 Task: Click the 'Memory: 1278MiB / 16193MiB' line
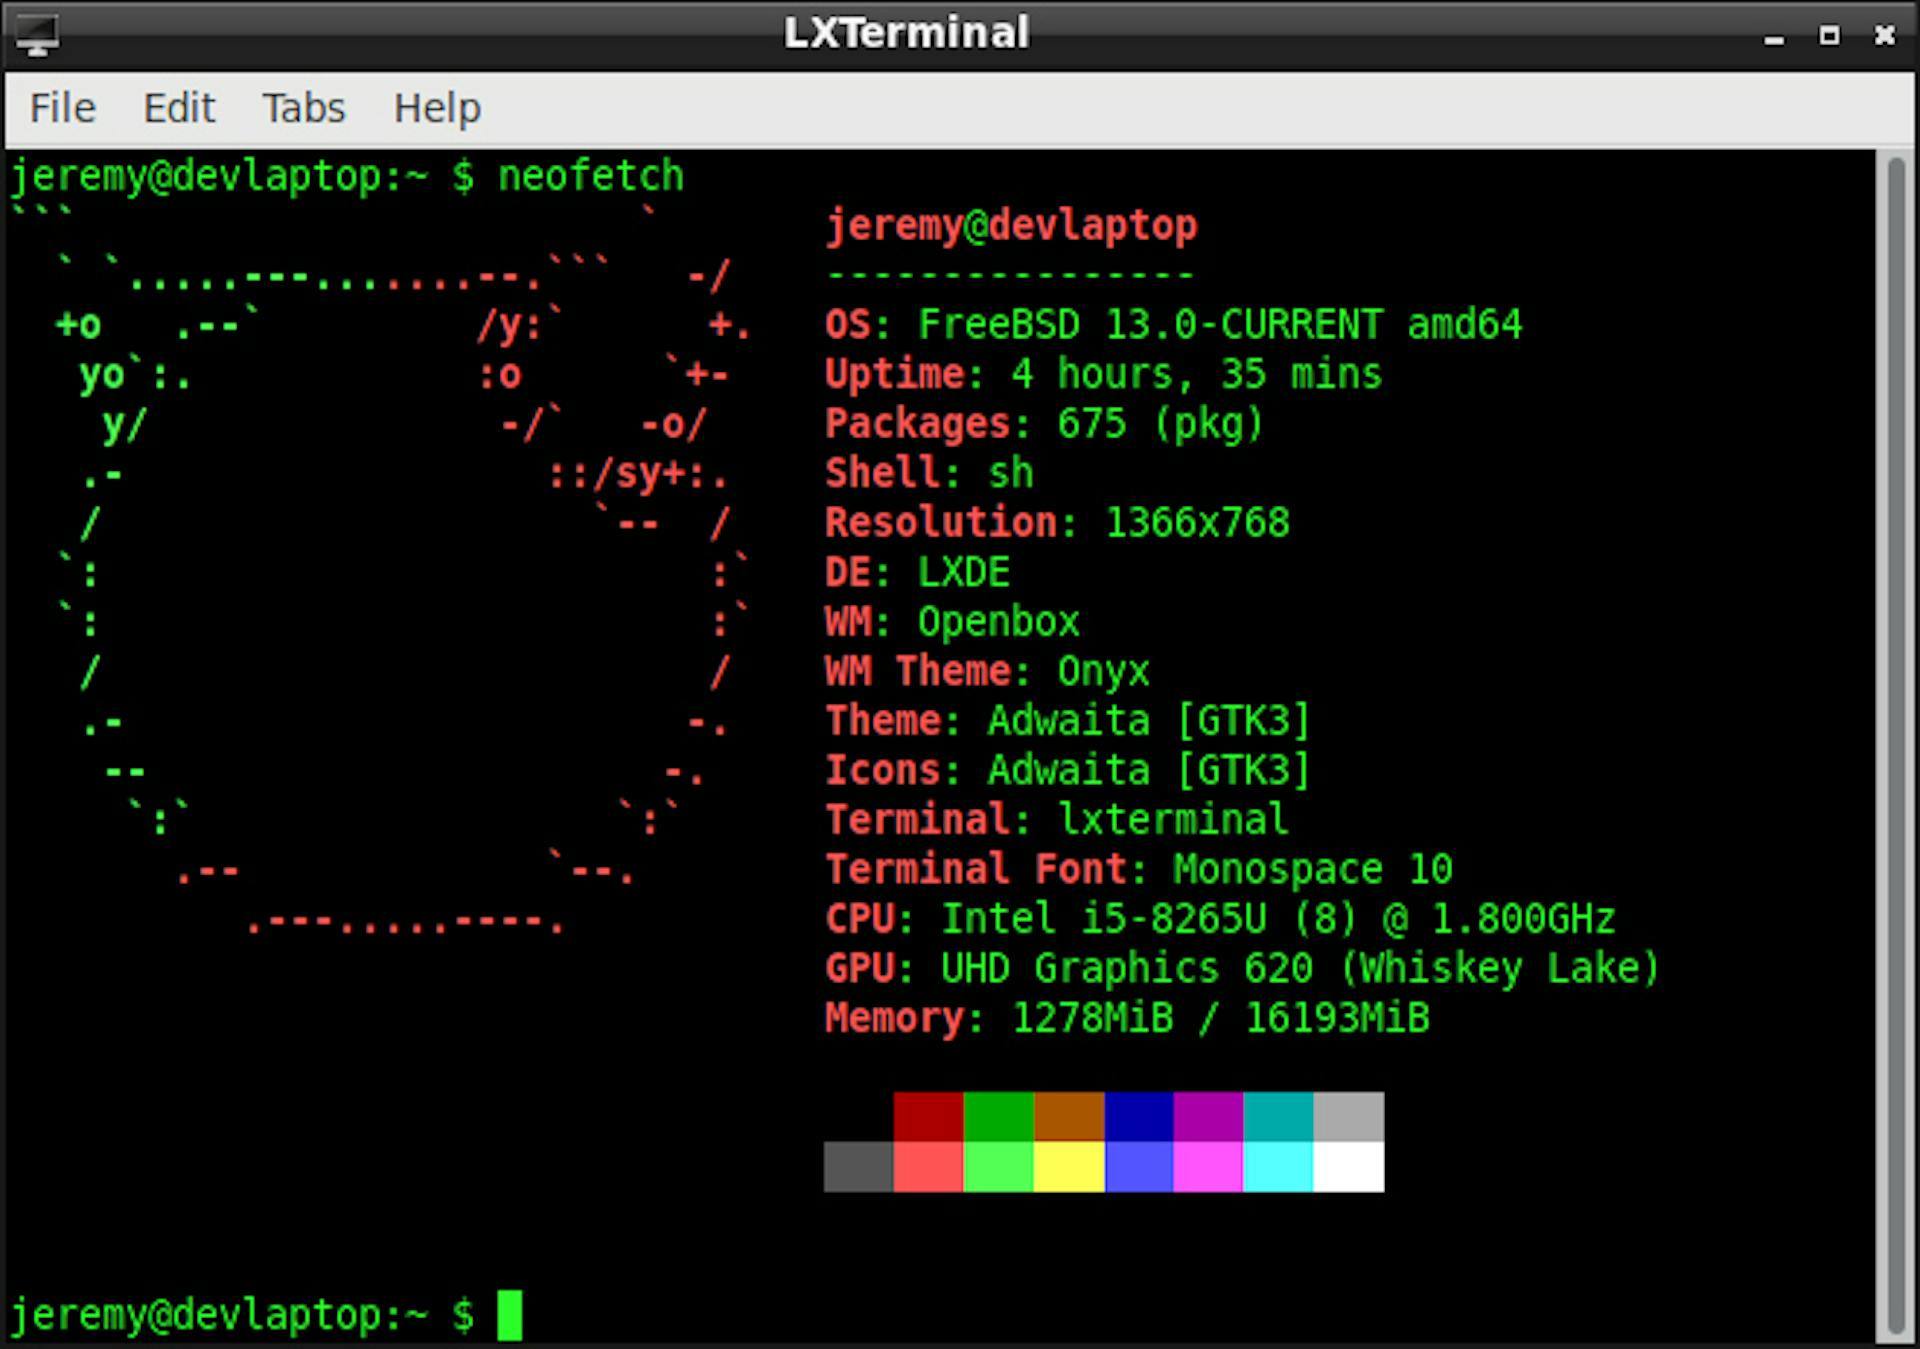(x=1127, y=1018)
